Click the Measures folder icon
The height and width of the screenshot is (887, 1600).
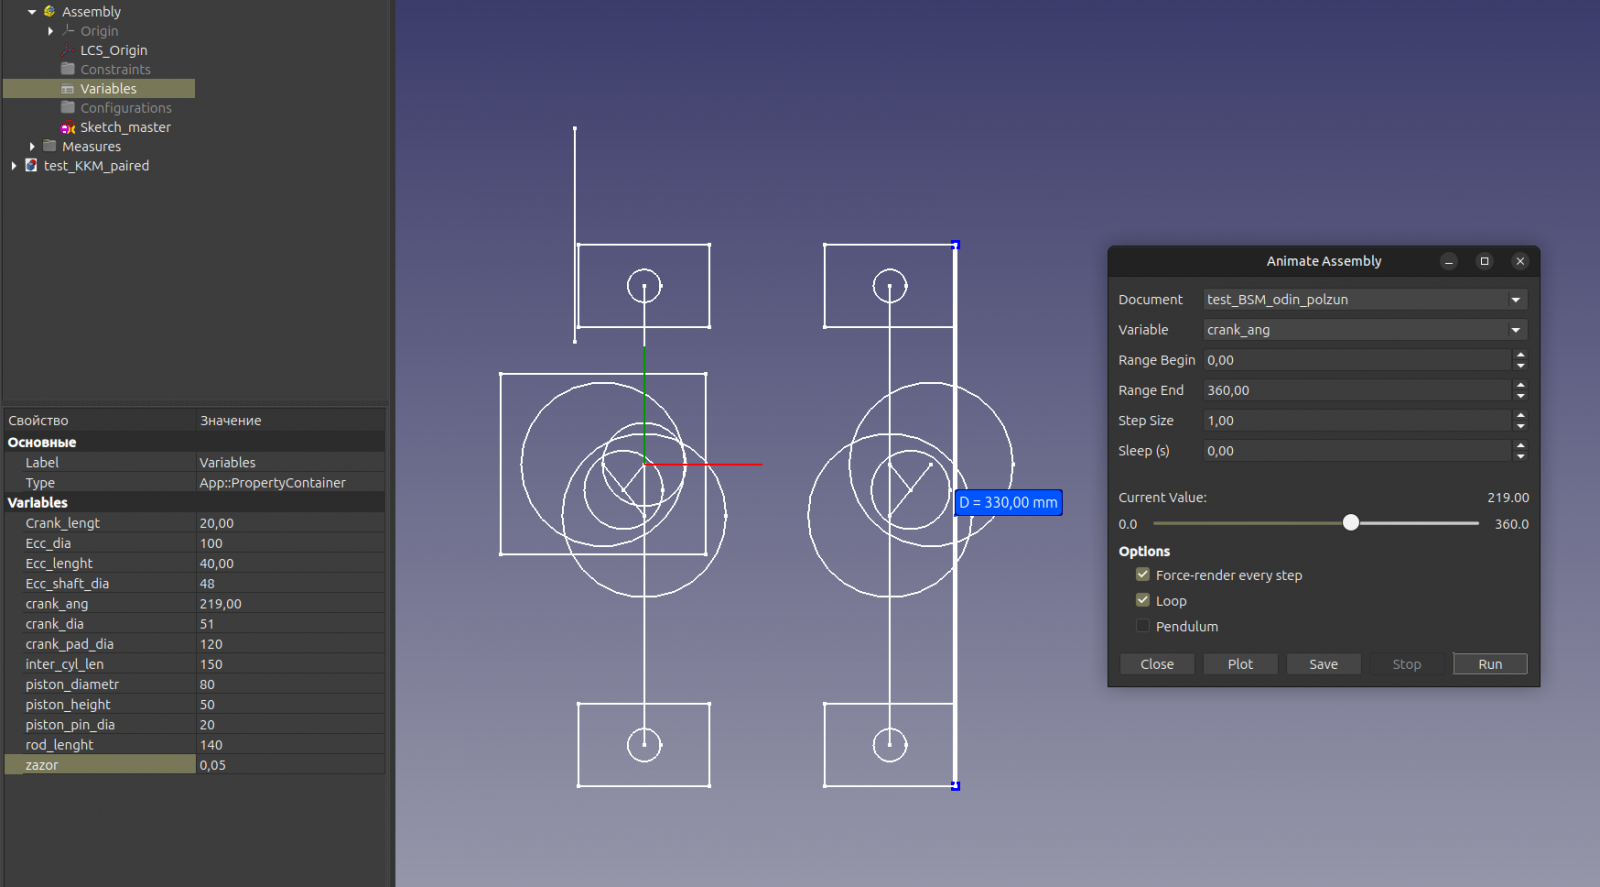click(50, 147)
